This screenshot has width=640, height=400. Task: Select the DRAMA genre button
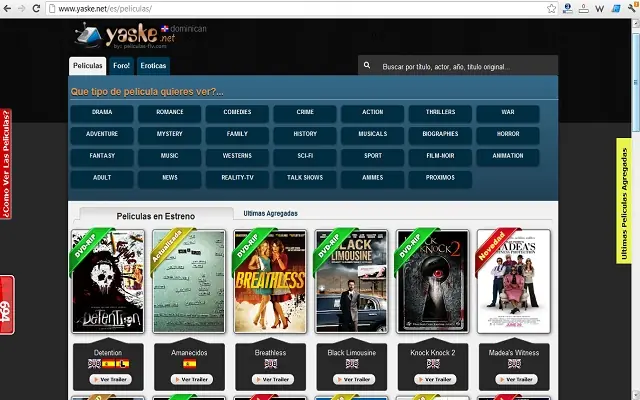click(x=102, y=113)
